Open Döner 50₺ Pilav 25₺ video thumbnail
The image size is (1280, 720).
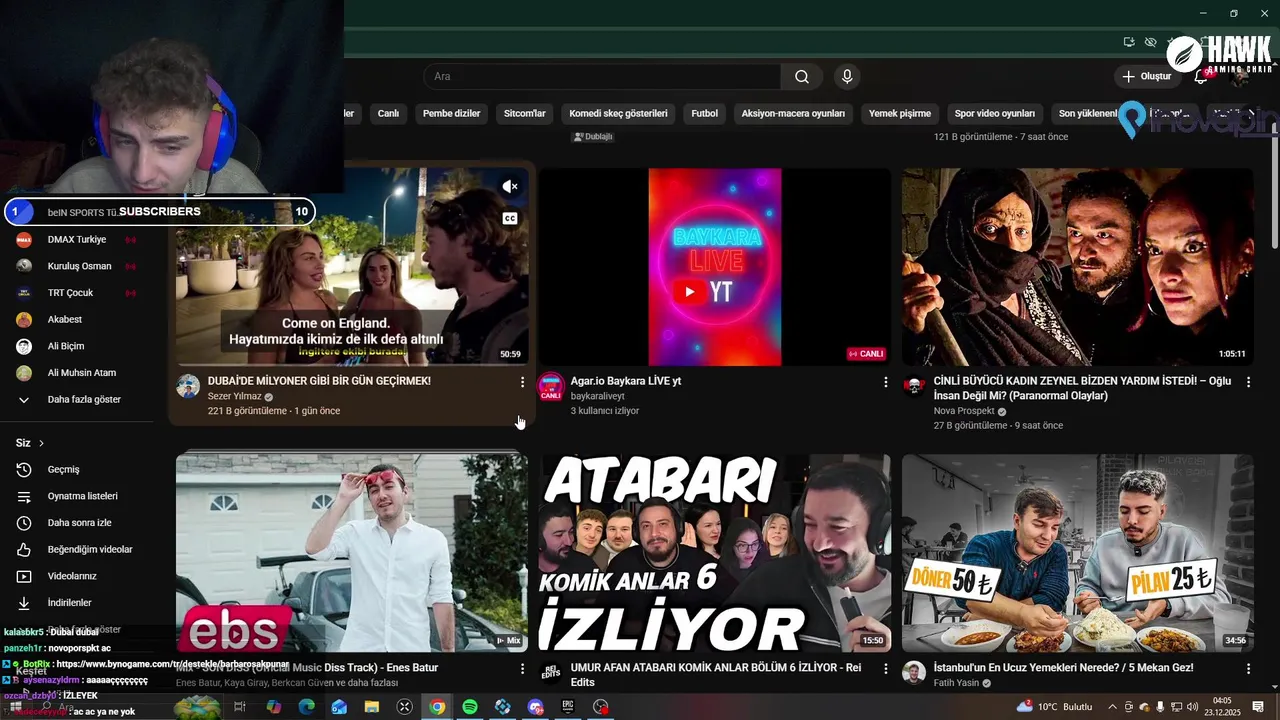coord(1078,553)
